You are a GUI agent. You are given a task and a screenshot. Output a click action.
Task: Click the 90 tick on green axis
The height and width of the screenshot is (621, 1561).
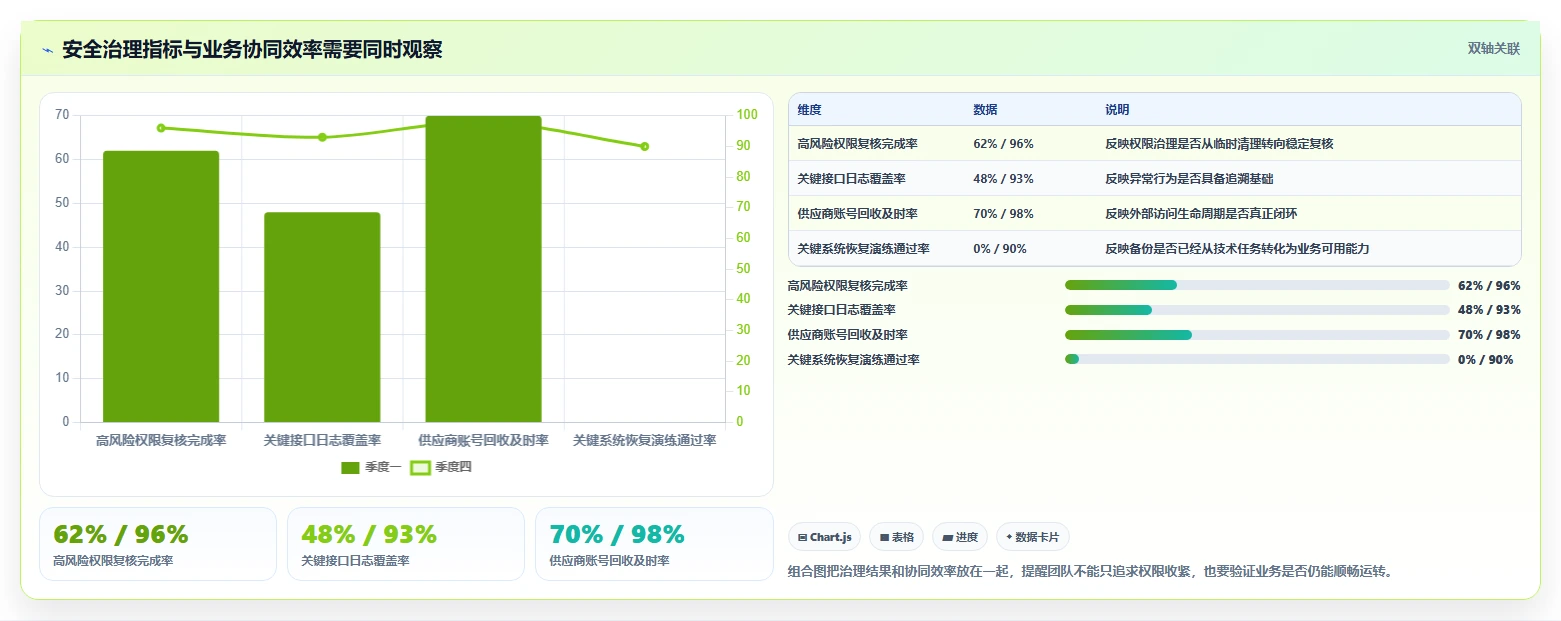point(743,146)
